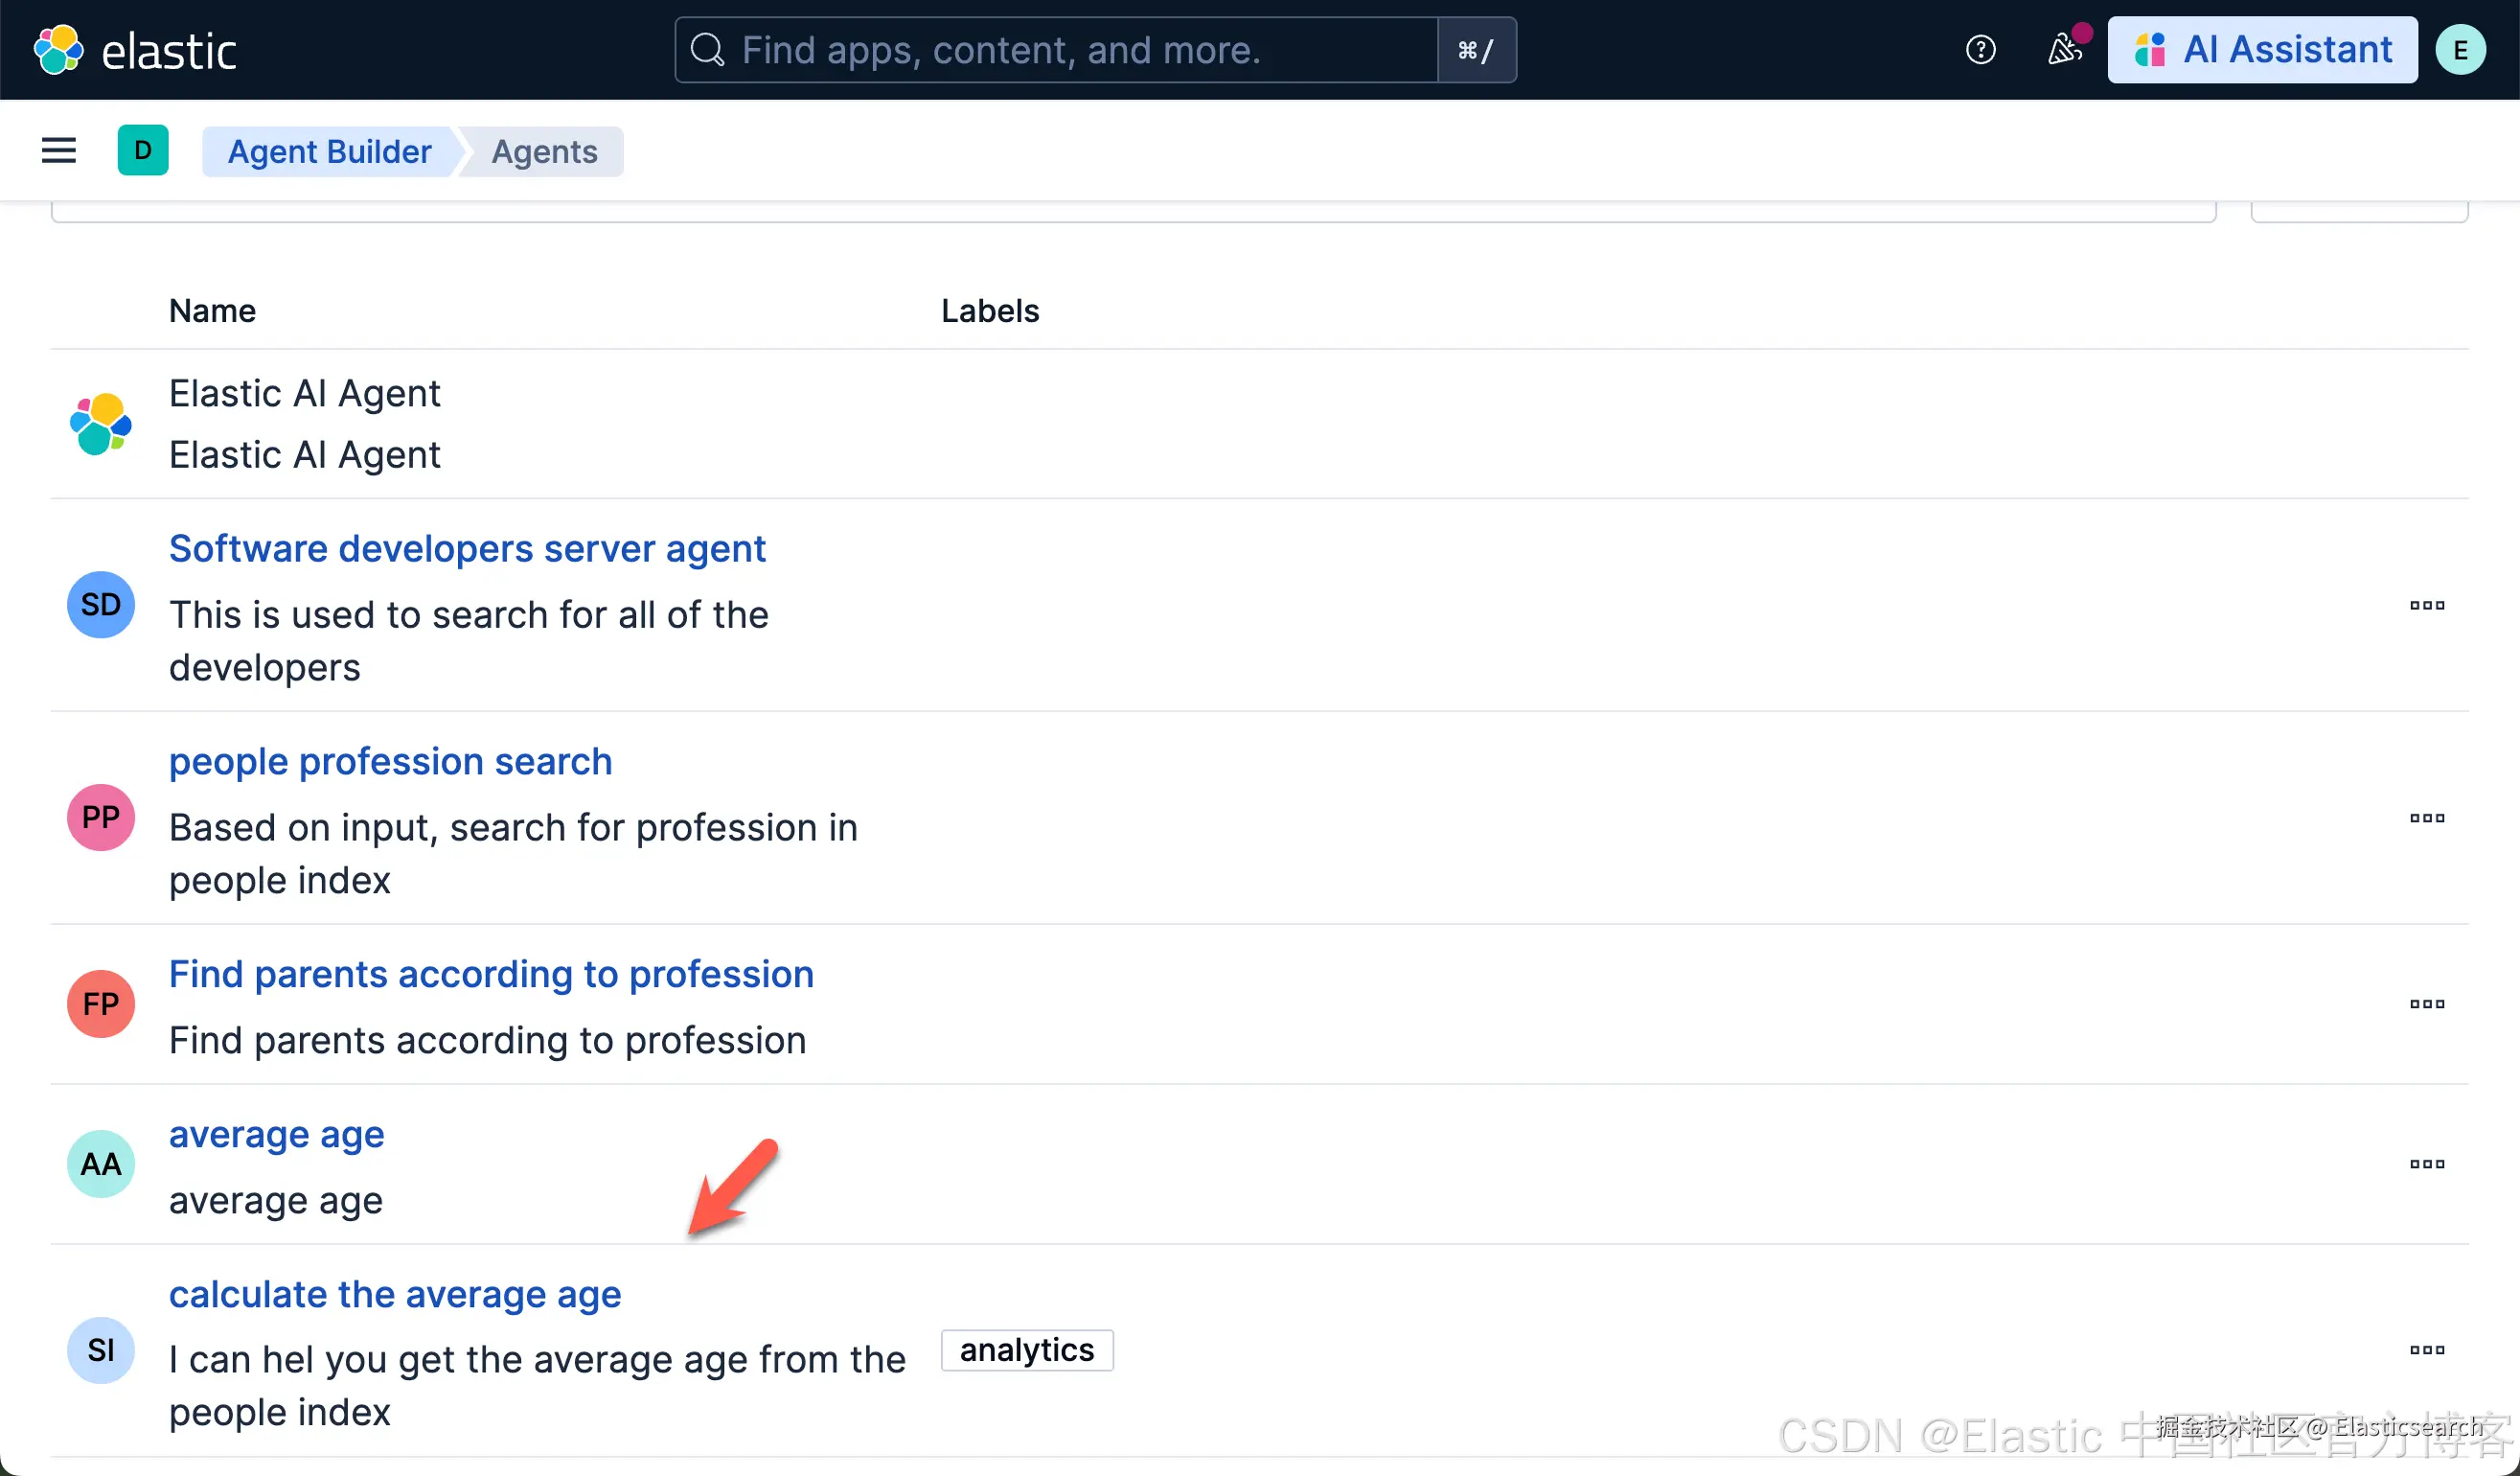Click the analytics label badge
This screenshot has width=2520, height=1476.
point(1026,1350)
